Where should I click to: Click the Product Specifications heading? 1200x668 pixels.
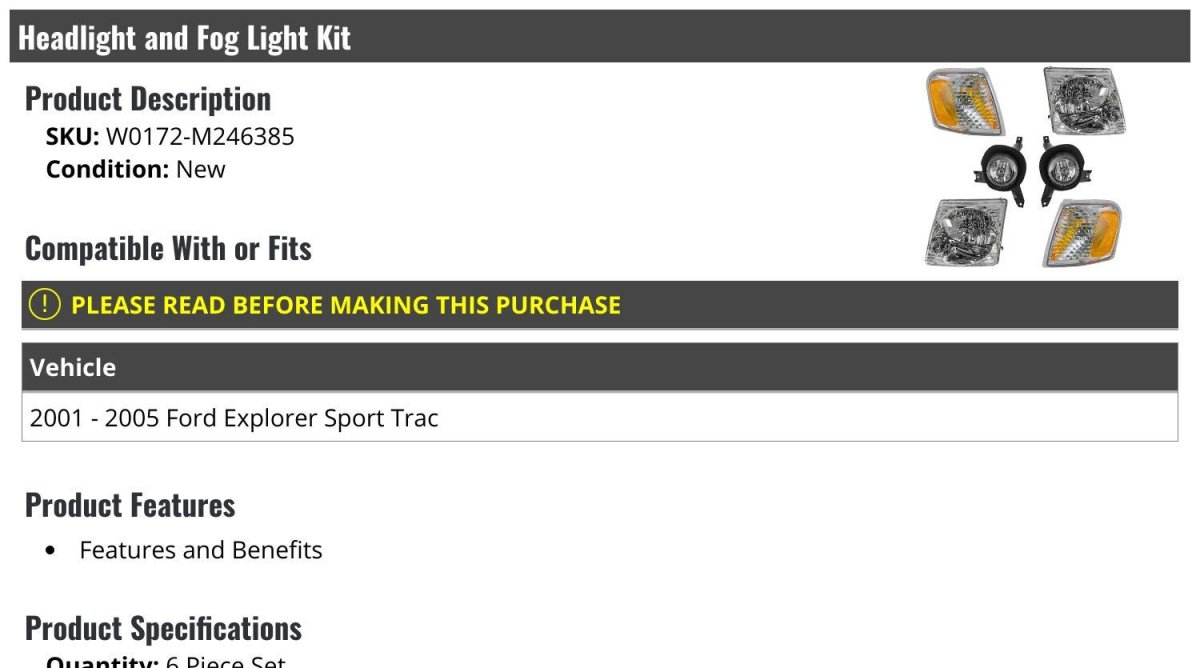tap(163, 628)
